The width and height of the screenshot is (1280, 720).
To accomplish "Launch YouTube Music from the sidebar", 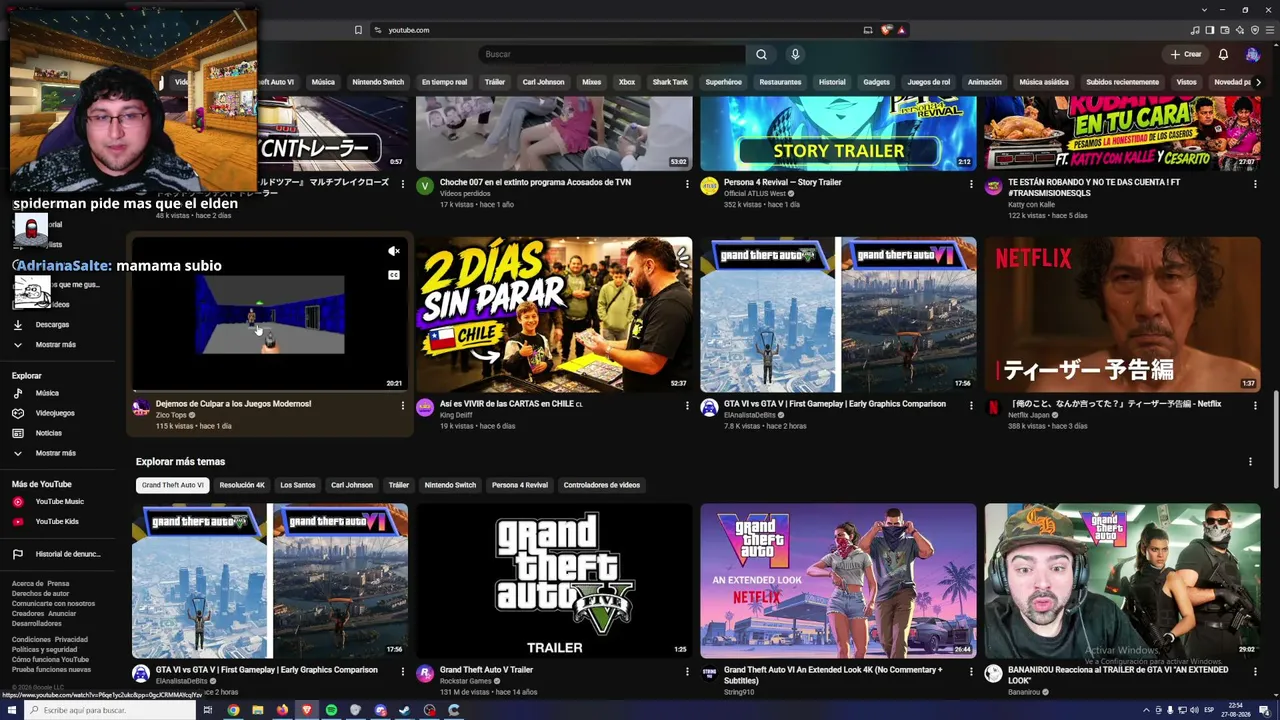I will pyautogui.click(x=59, y=501).
